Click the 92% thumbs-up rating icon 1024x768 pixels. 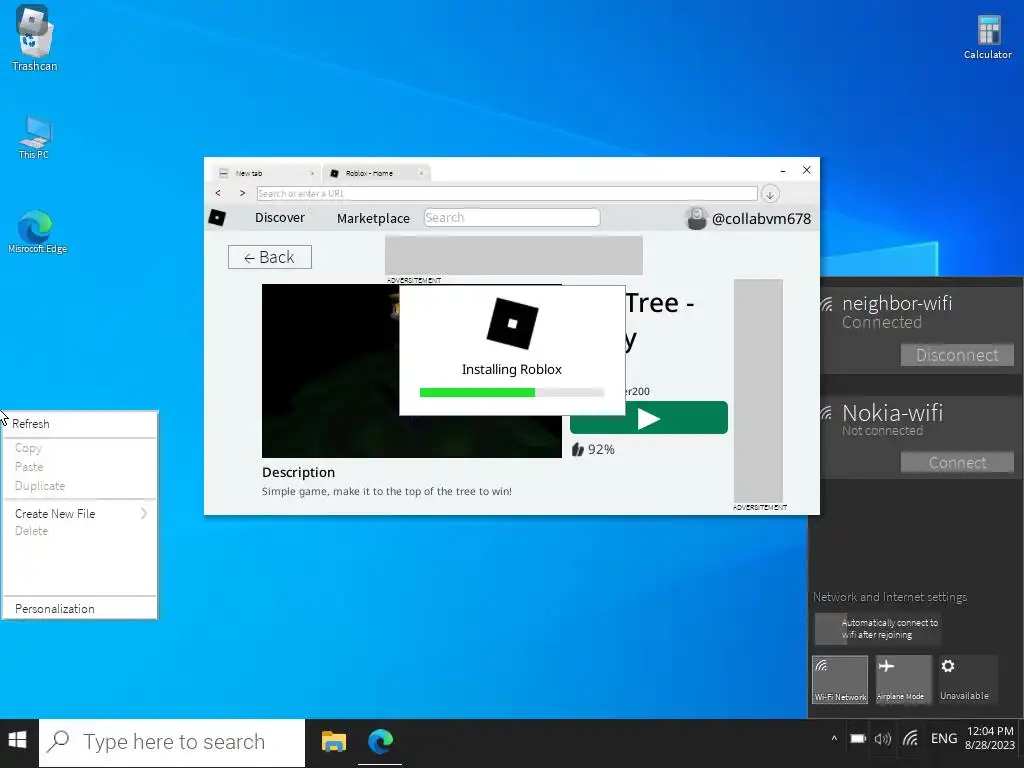point(577,449)
